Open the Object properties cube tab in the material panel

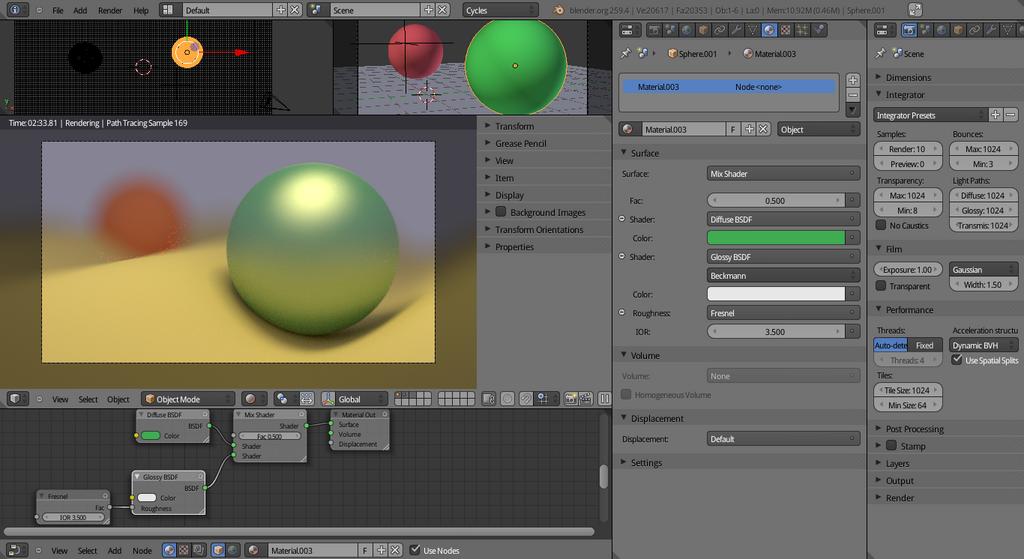click(x=703, y=29)
